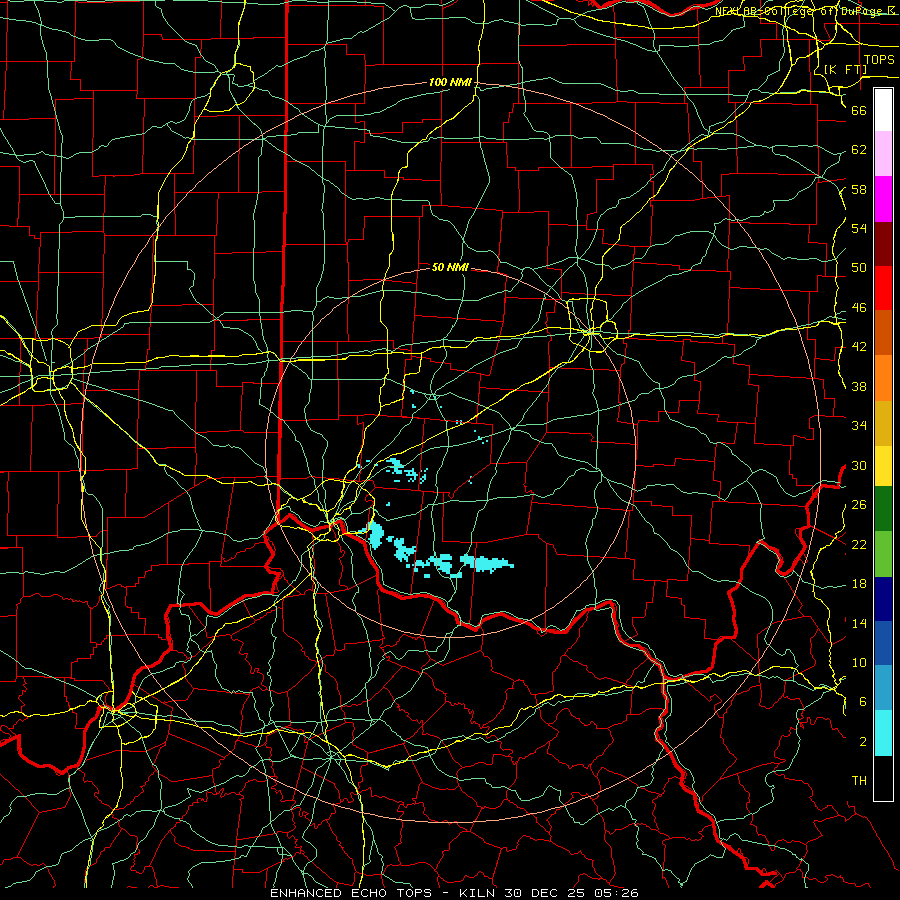Click the "TOPS" legend heading
The image size is (900, 900).
pos(879,59)
